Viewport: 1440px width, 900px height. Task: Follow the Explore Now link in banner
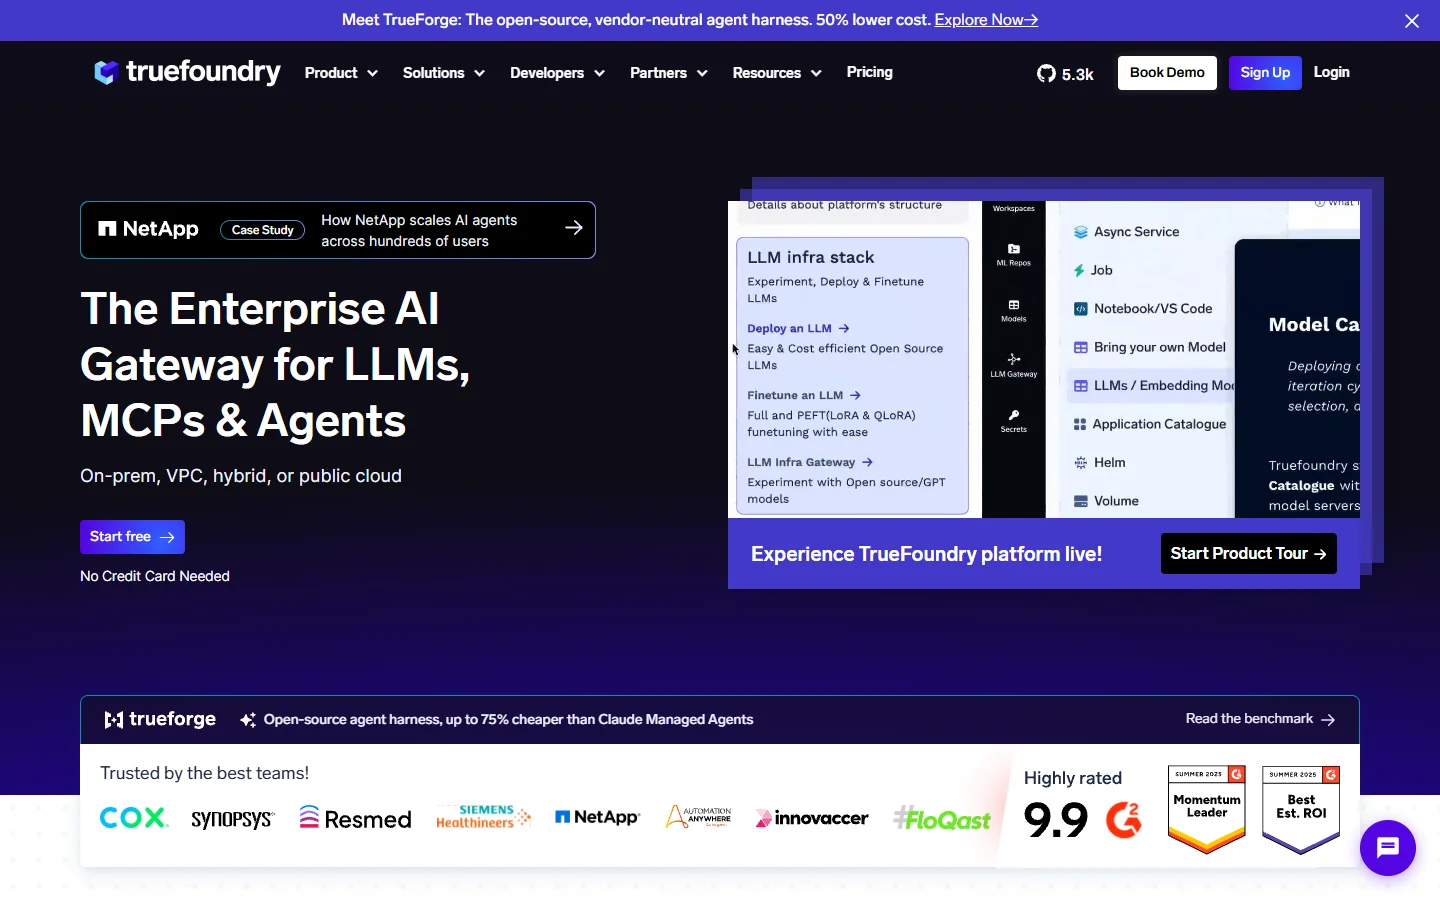[986, 20]
